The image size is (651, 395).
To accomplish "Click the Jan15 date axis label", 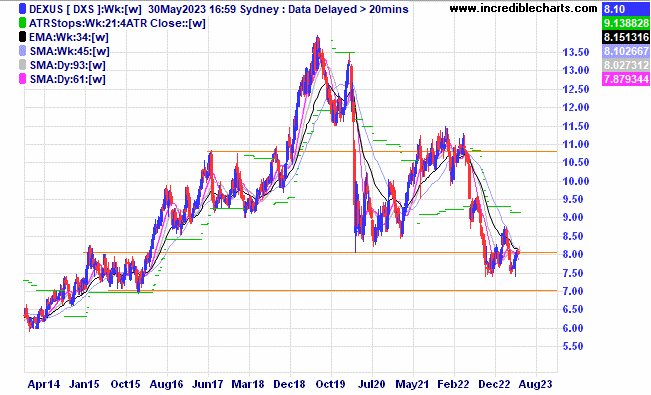I will (x=84, y=384).
